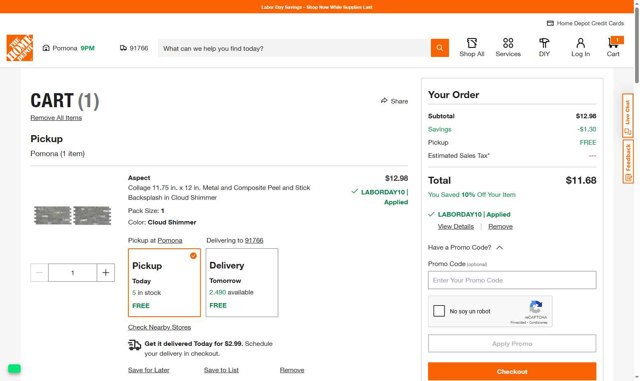The height and width of the screenshot is (381, 640).
Task: Open Check Nearby Stores link
Action: pyautogui.click(x=159, y=327)
